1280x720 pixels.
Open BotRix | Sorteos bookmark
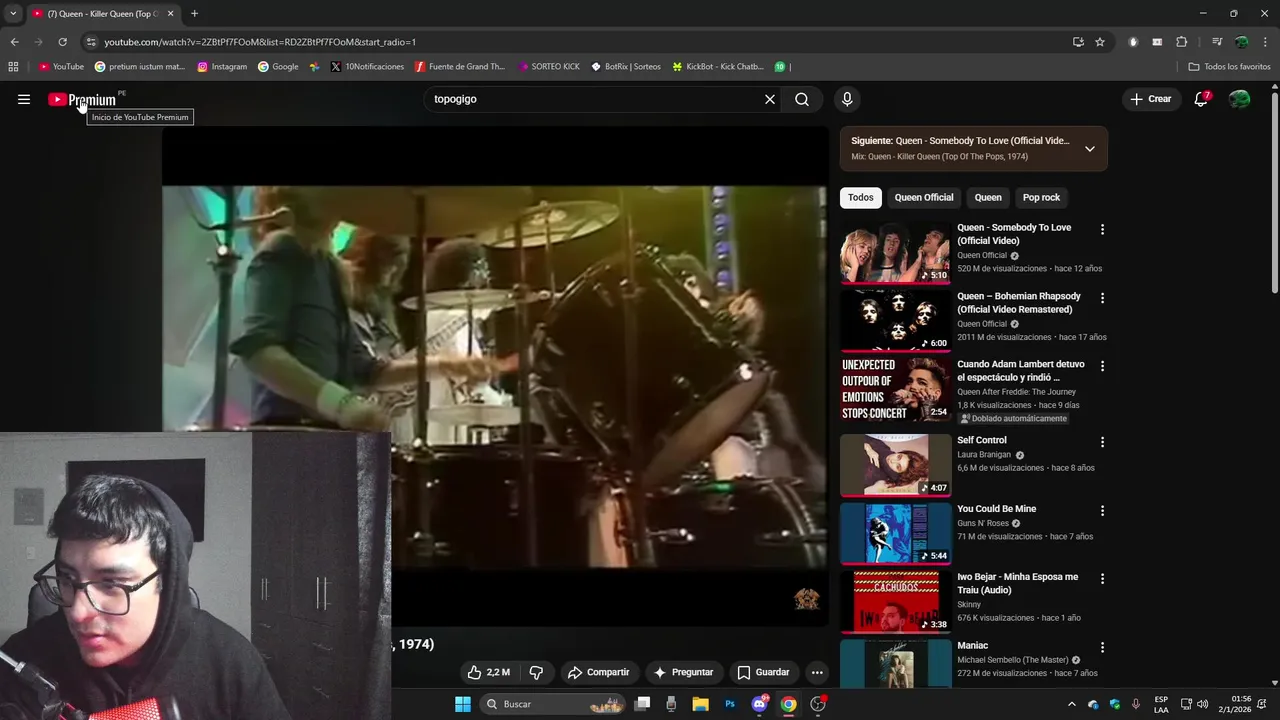pyautogui.click(x=626, y=67)
